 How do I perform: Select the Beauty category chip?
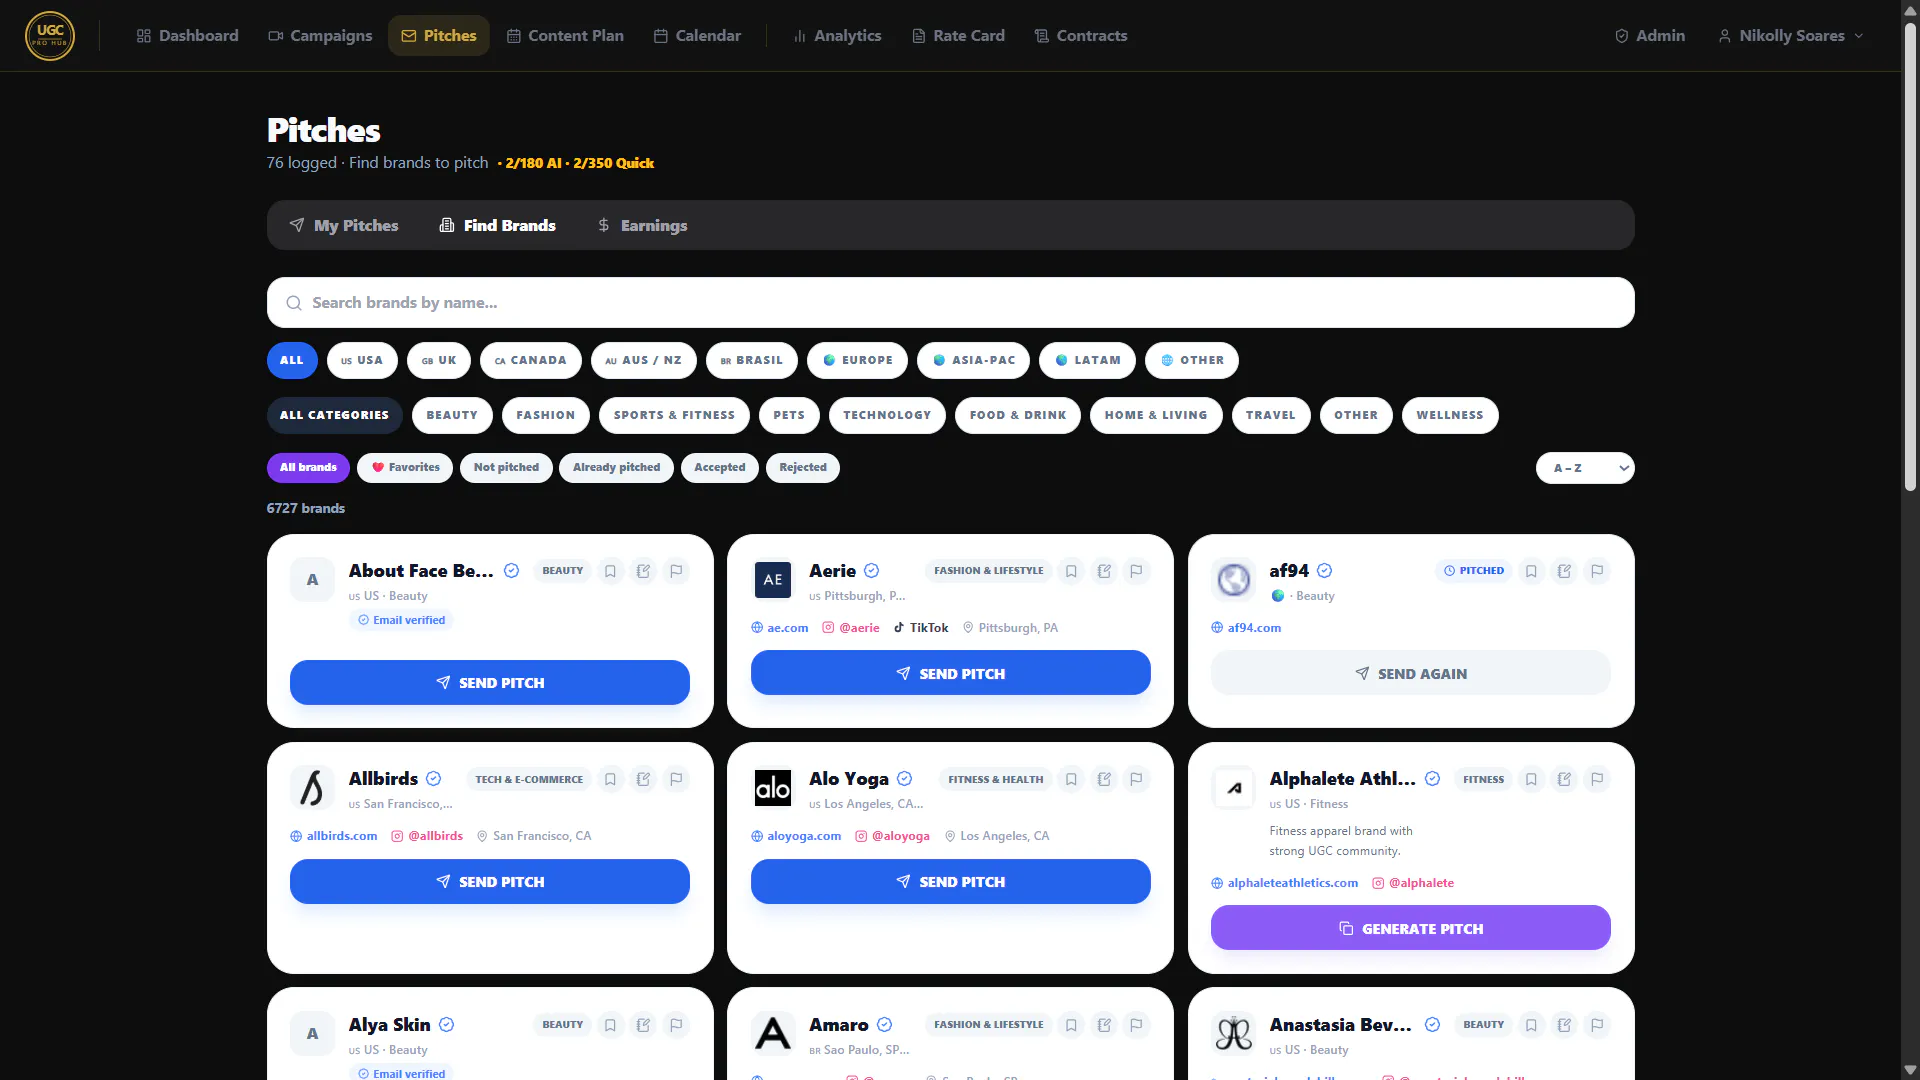click(452, 416)
